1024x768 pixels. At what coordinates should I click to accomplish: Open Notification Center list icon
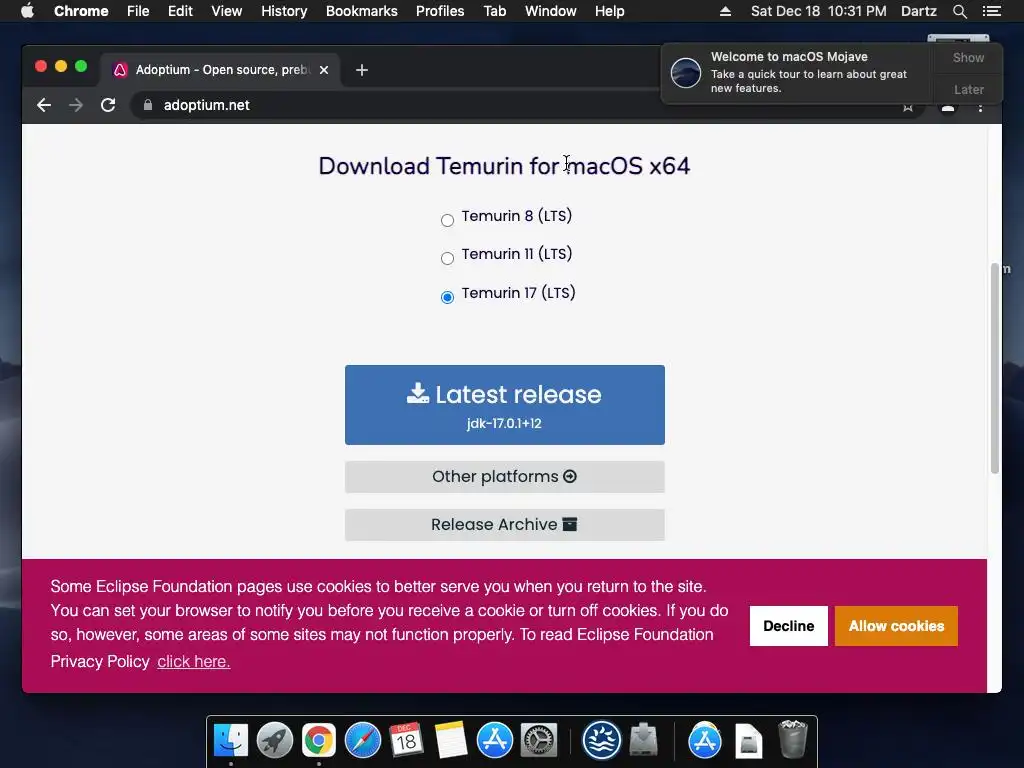tap(992, 11)
